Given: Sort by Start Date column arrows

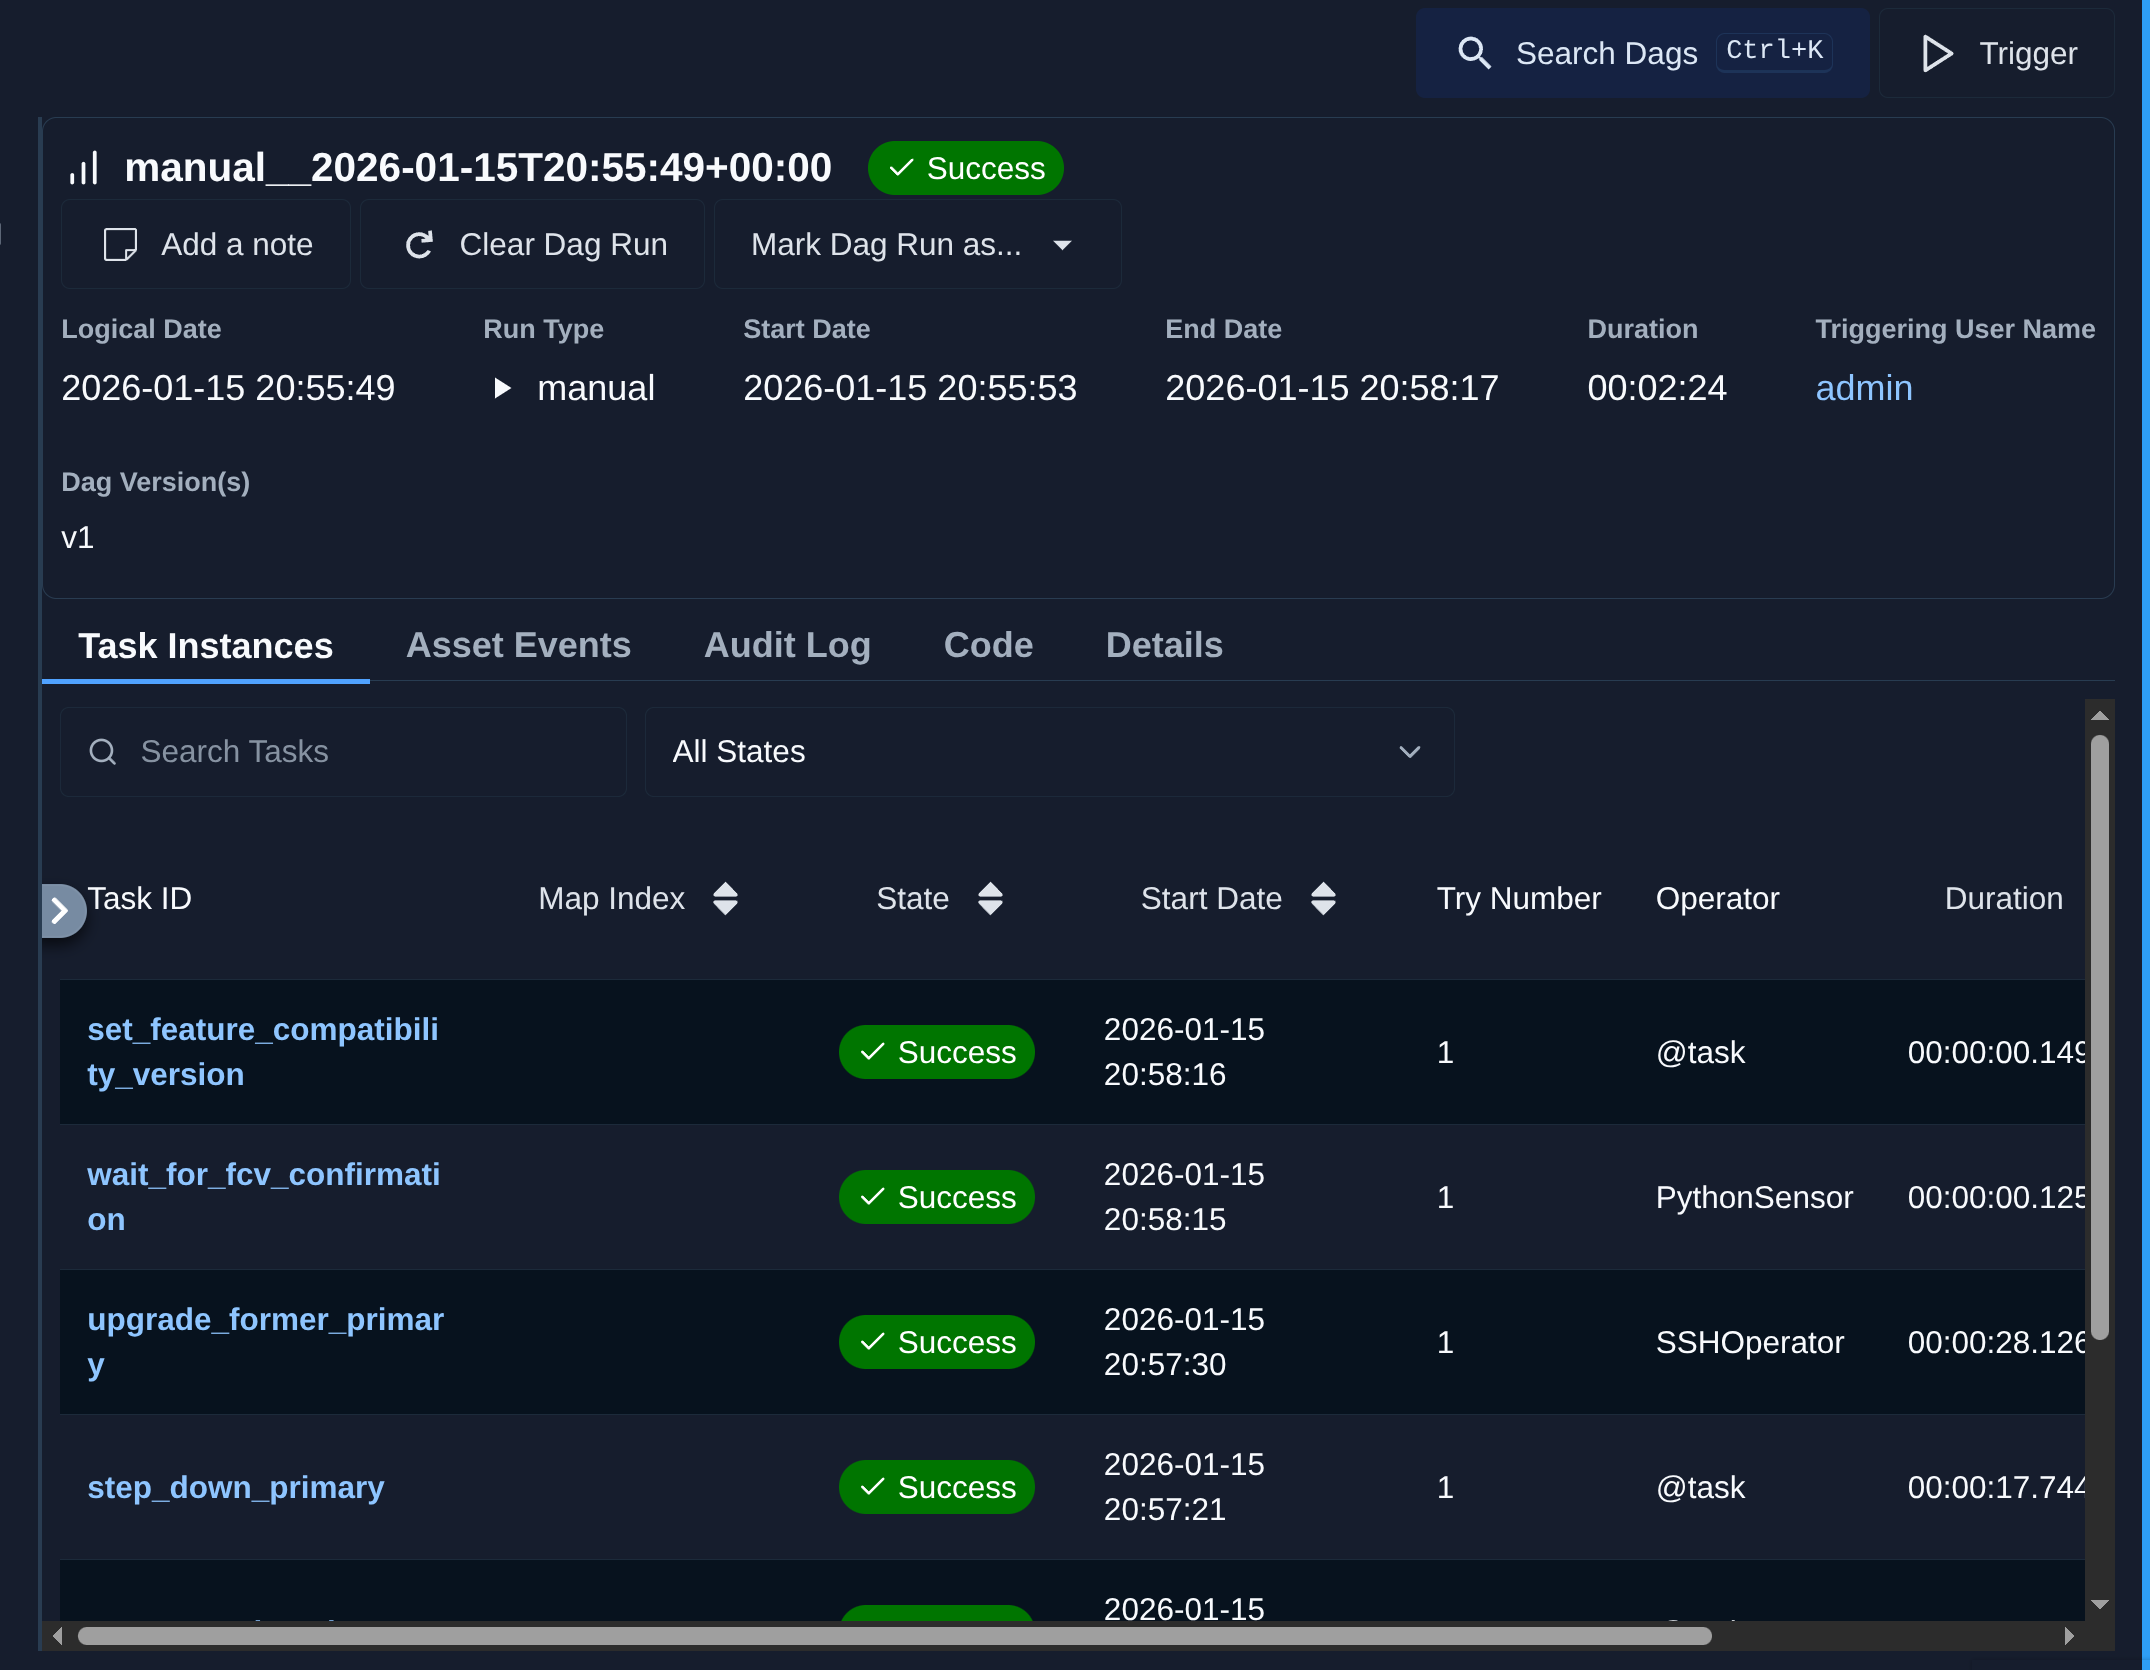Looking at the screenshot, I should [1323, 898].
